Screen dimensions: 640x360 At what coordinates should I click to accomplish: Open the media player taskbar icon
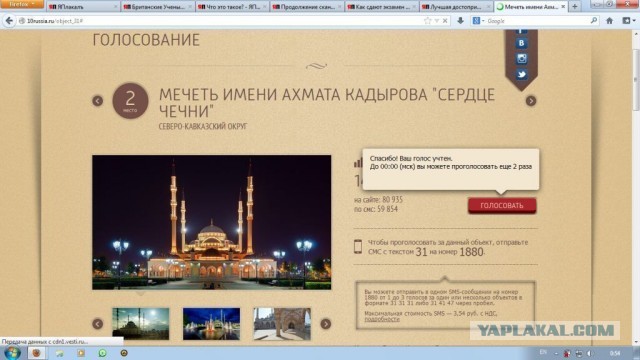[81, 353]
